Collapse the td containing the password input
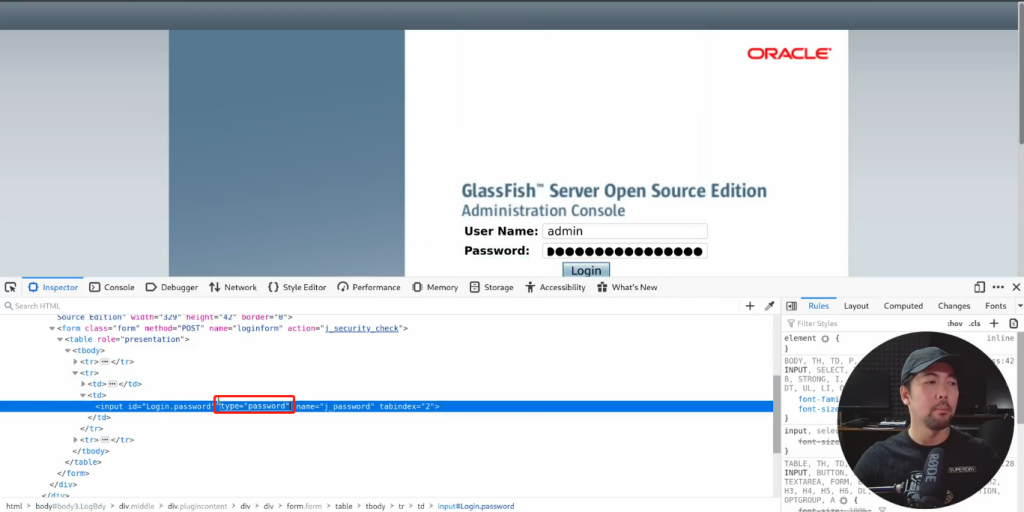The image size is (1024, 512). coord(83,395)
